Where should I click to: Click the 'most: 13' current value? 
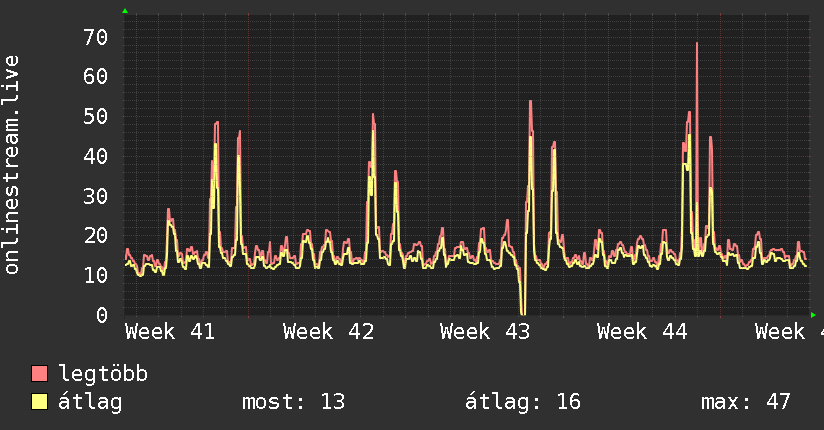(293, 402)
